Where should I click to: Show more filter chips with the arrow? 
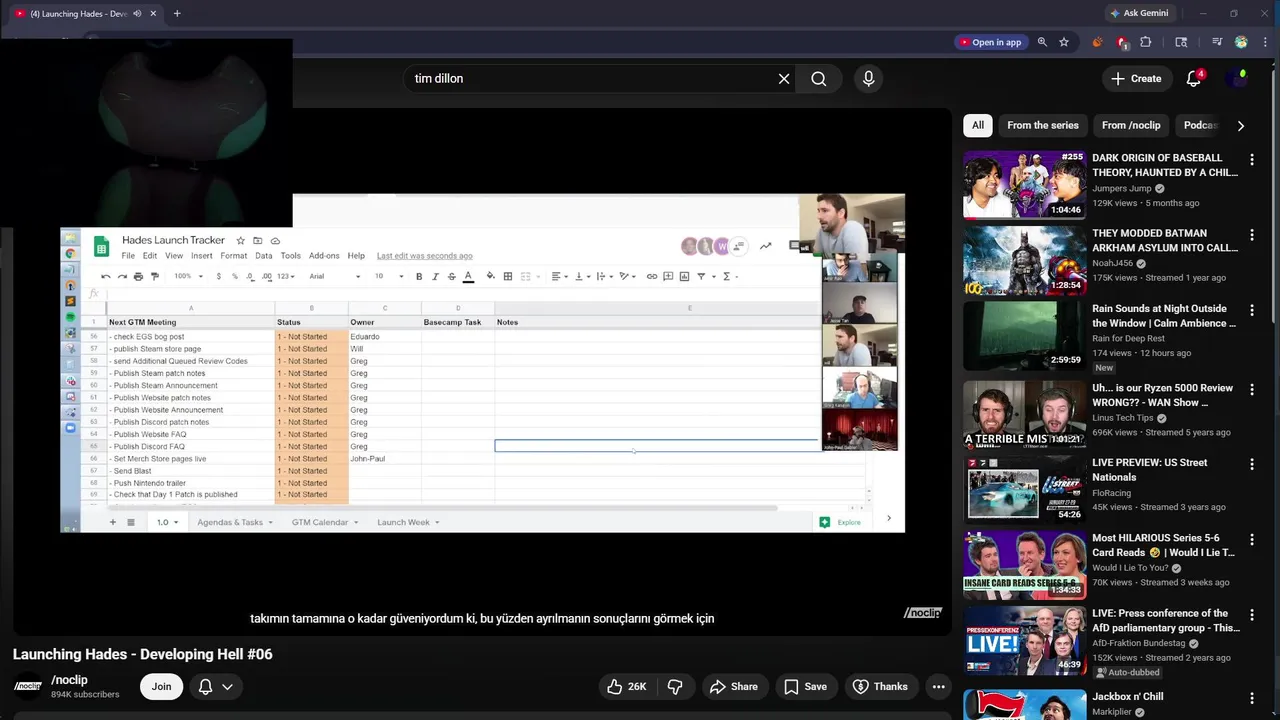click(x=1241, y=126)
